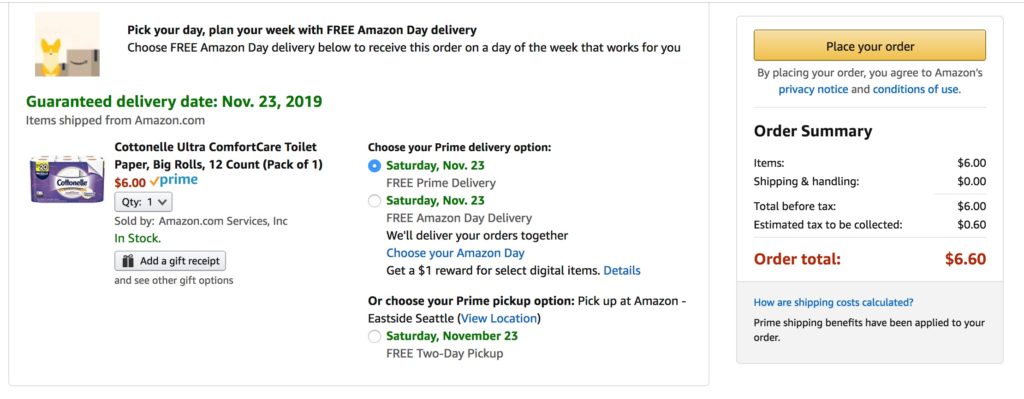Select the FREE Two-Day Pickup radio option
Image resolution: width=1024 pixels, height=399 pixels.
(x=374, y=337)
